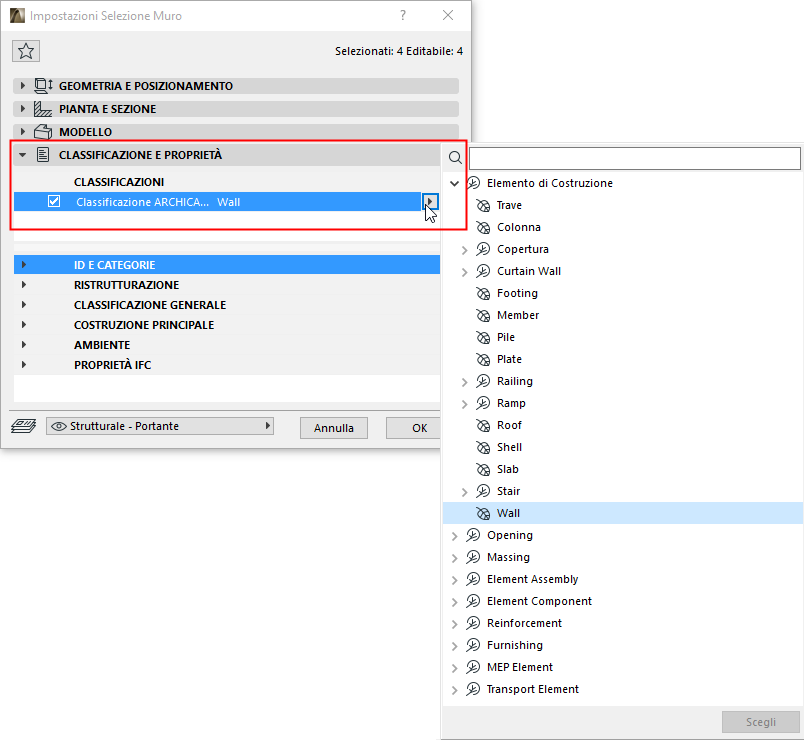
Task: Expand the Ristrutturazione group
Action: pyautogui.click(x=24, y=285)
